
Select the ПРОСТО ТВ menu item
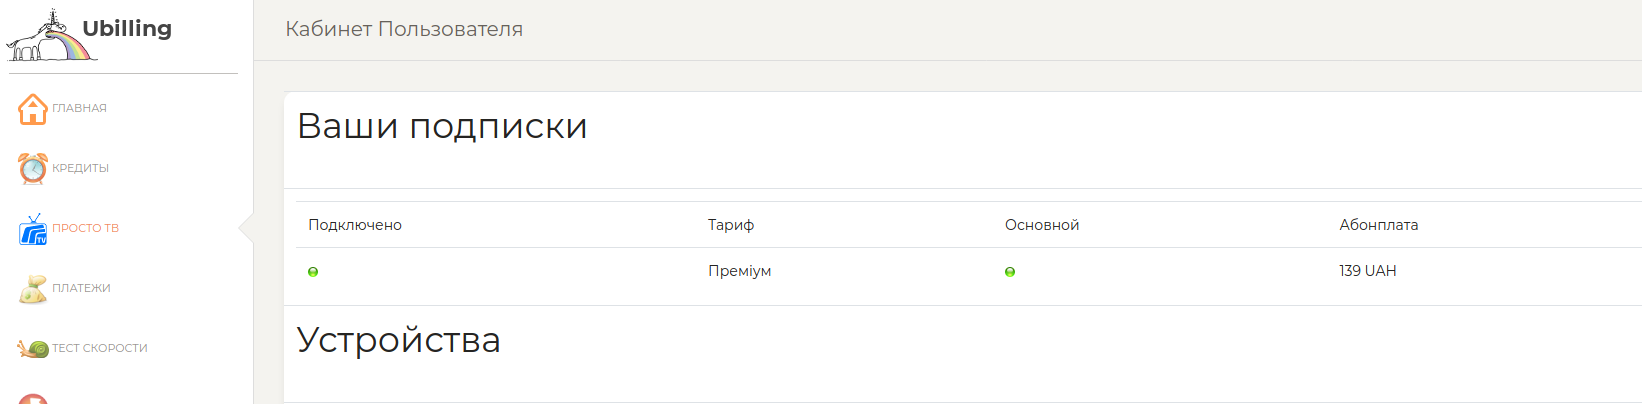click(x=85, y=228)
